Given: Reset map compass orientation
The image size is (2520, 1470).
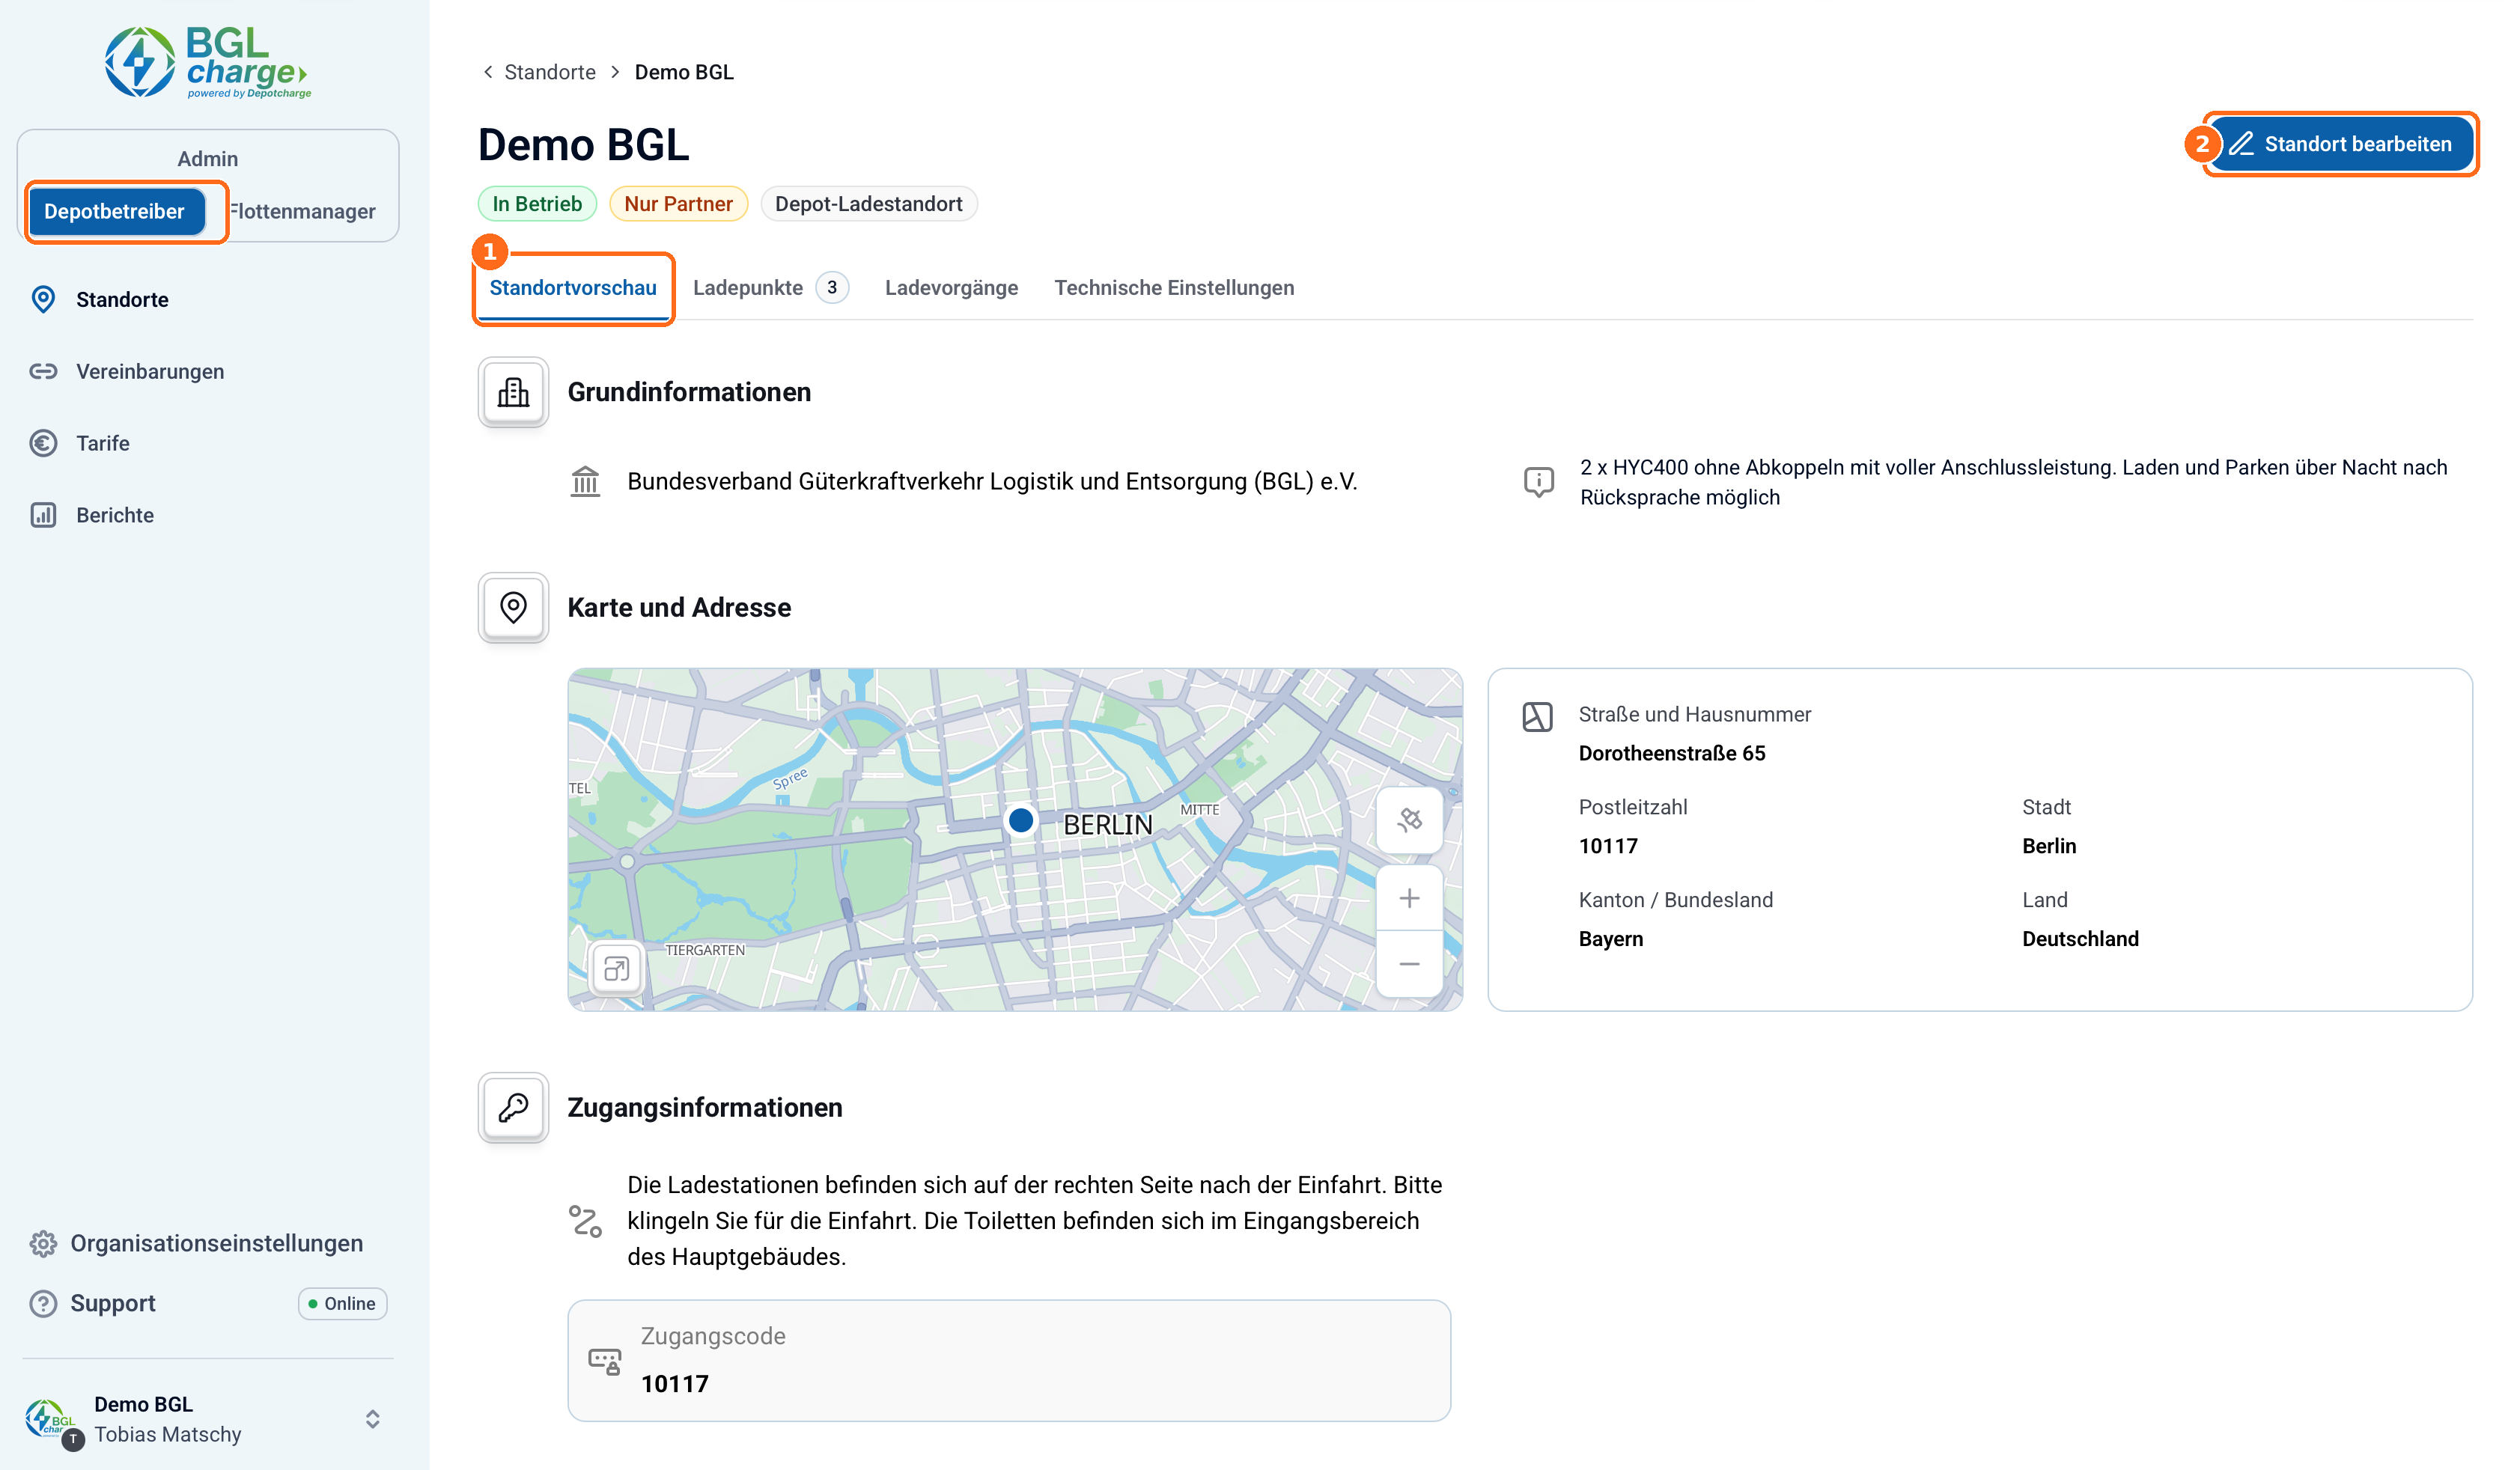Looking at the screenshot, I should point(1409,820).
